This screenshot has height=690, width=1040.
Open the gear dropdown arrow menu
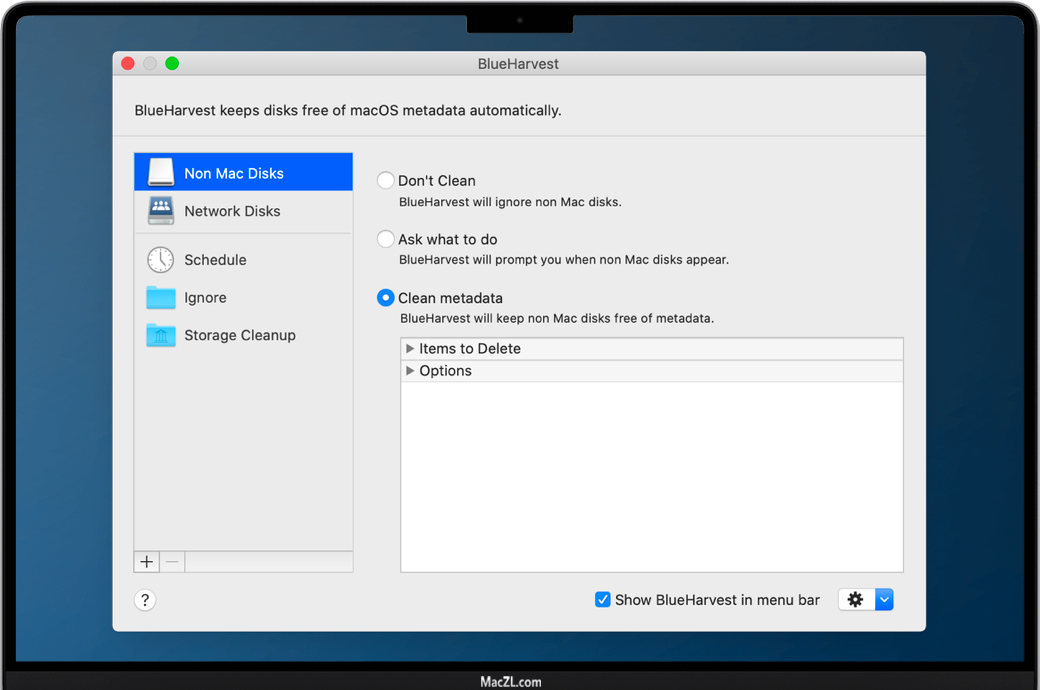tap(884, 600)
